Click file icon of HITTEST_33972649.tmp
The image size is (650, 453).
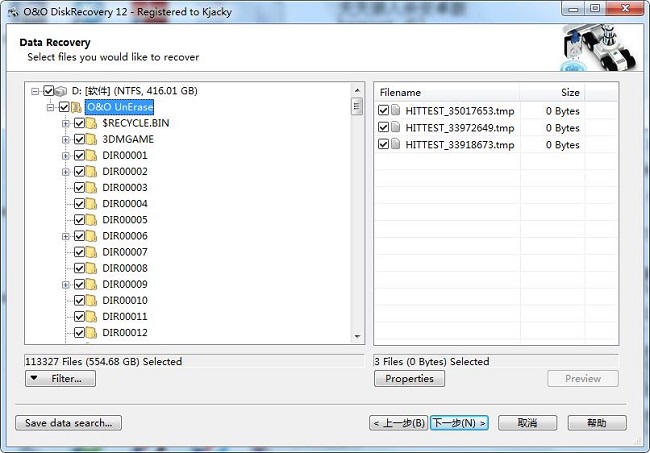[396, 127]
